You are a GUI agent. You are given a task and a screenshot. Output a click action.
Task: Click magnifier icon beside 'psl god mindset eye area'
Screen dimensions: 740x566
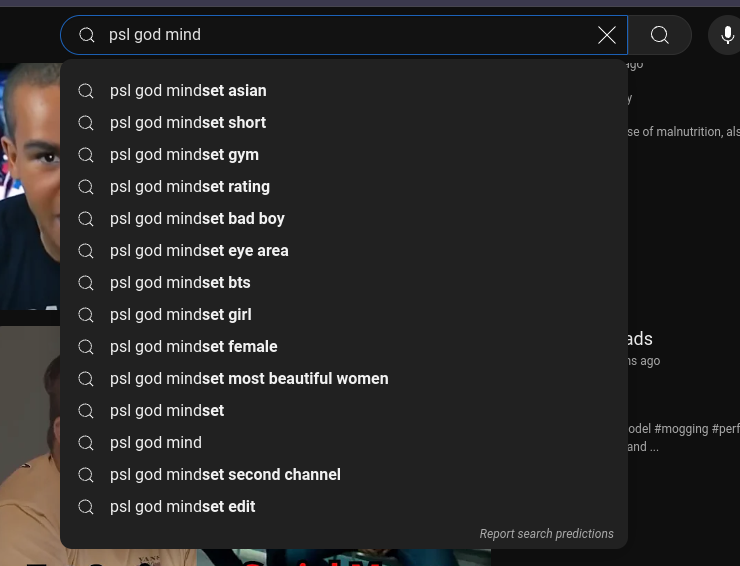86,251
